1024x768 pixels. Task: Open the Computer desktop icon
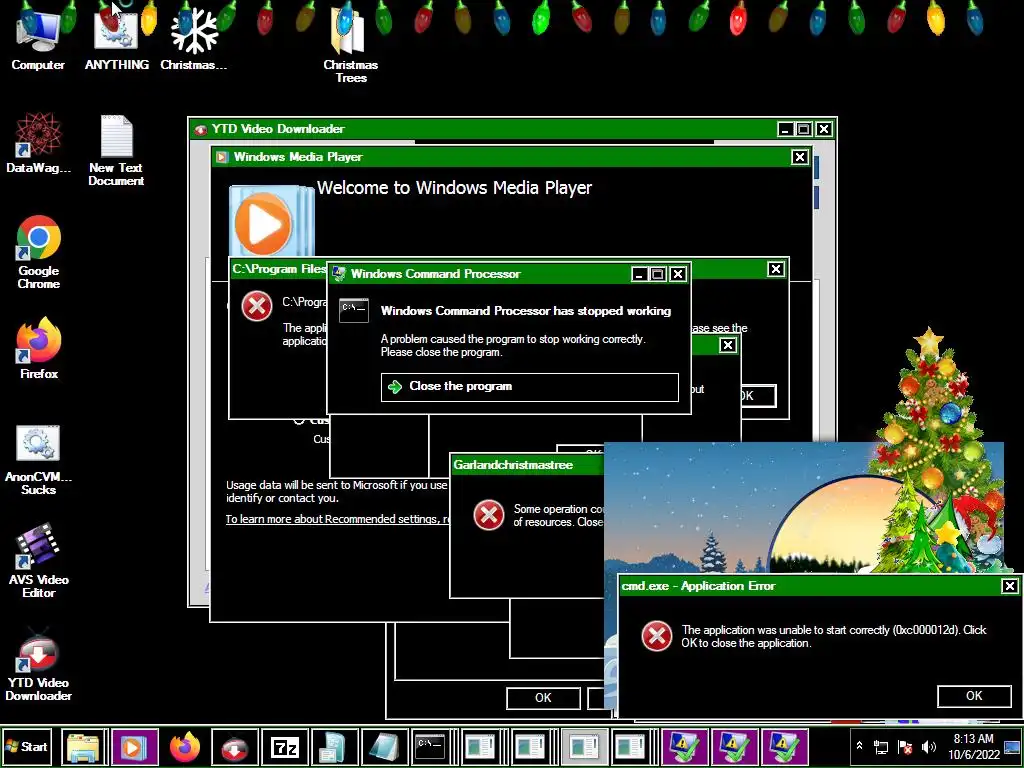click(38, 39)
